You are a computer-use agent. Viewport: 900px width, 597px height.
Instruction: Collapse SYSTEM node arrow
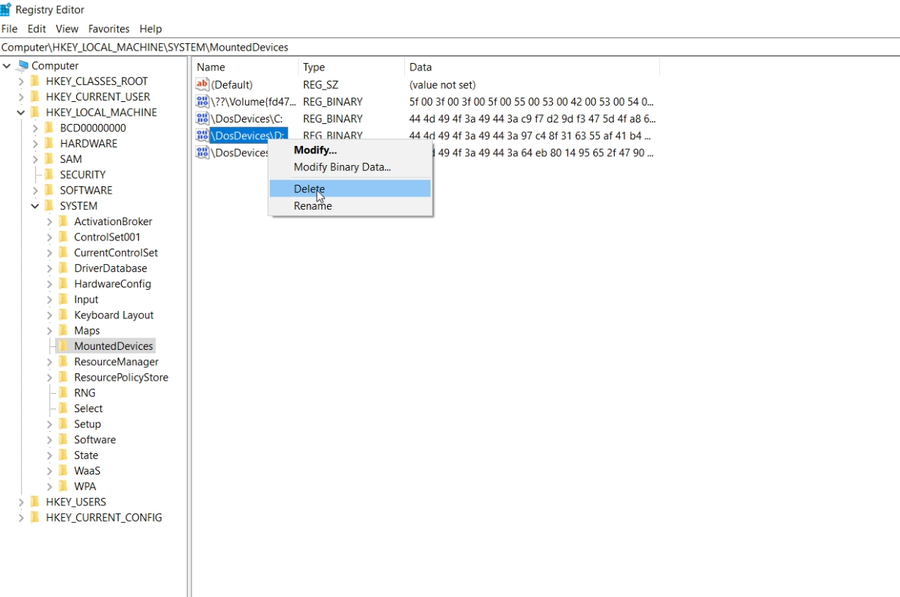pyautogui.click(x=35, y=206)
